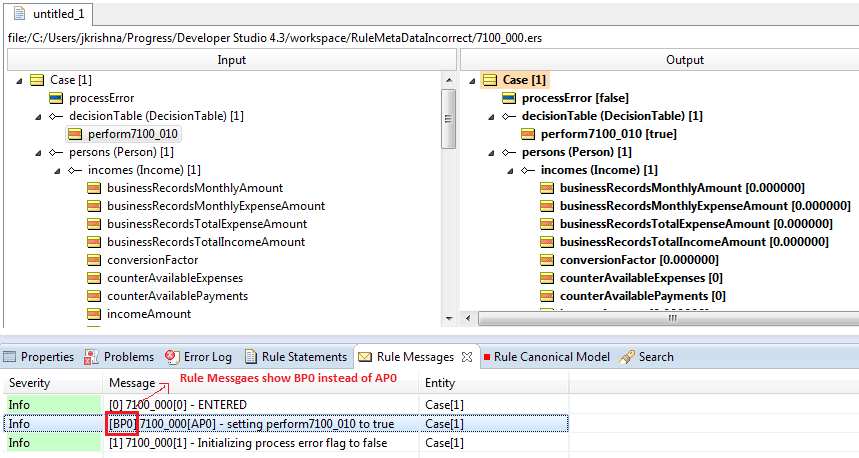Select the untitled_1 editor tab
Screen dimensions: 859x458
[48, 14]
